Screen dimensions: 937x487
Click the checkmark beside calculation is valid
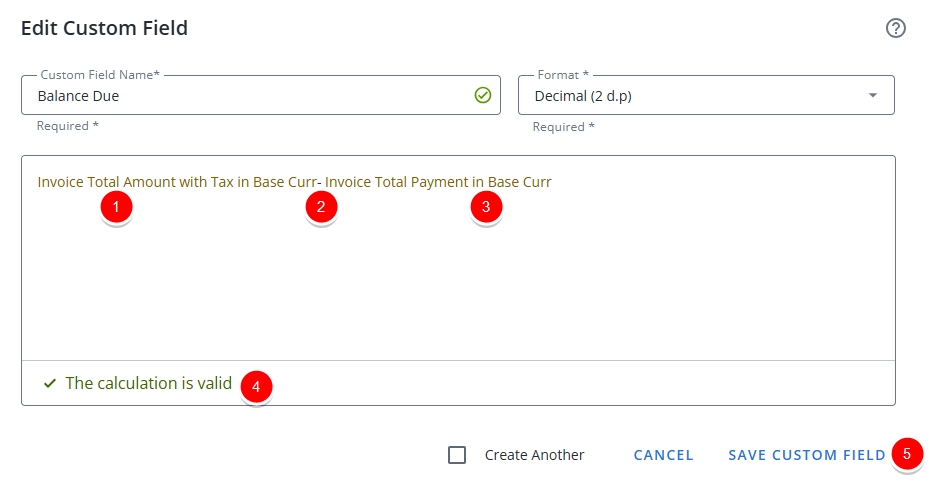point(50,383)
